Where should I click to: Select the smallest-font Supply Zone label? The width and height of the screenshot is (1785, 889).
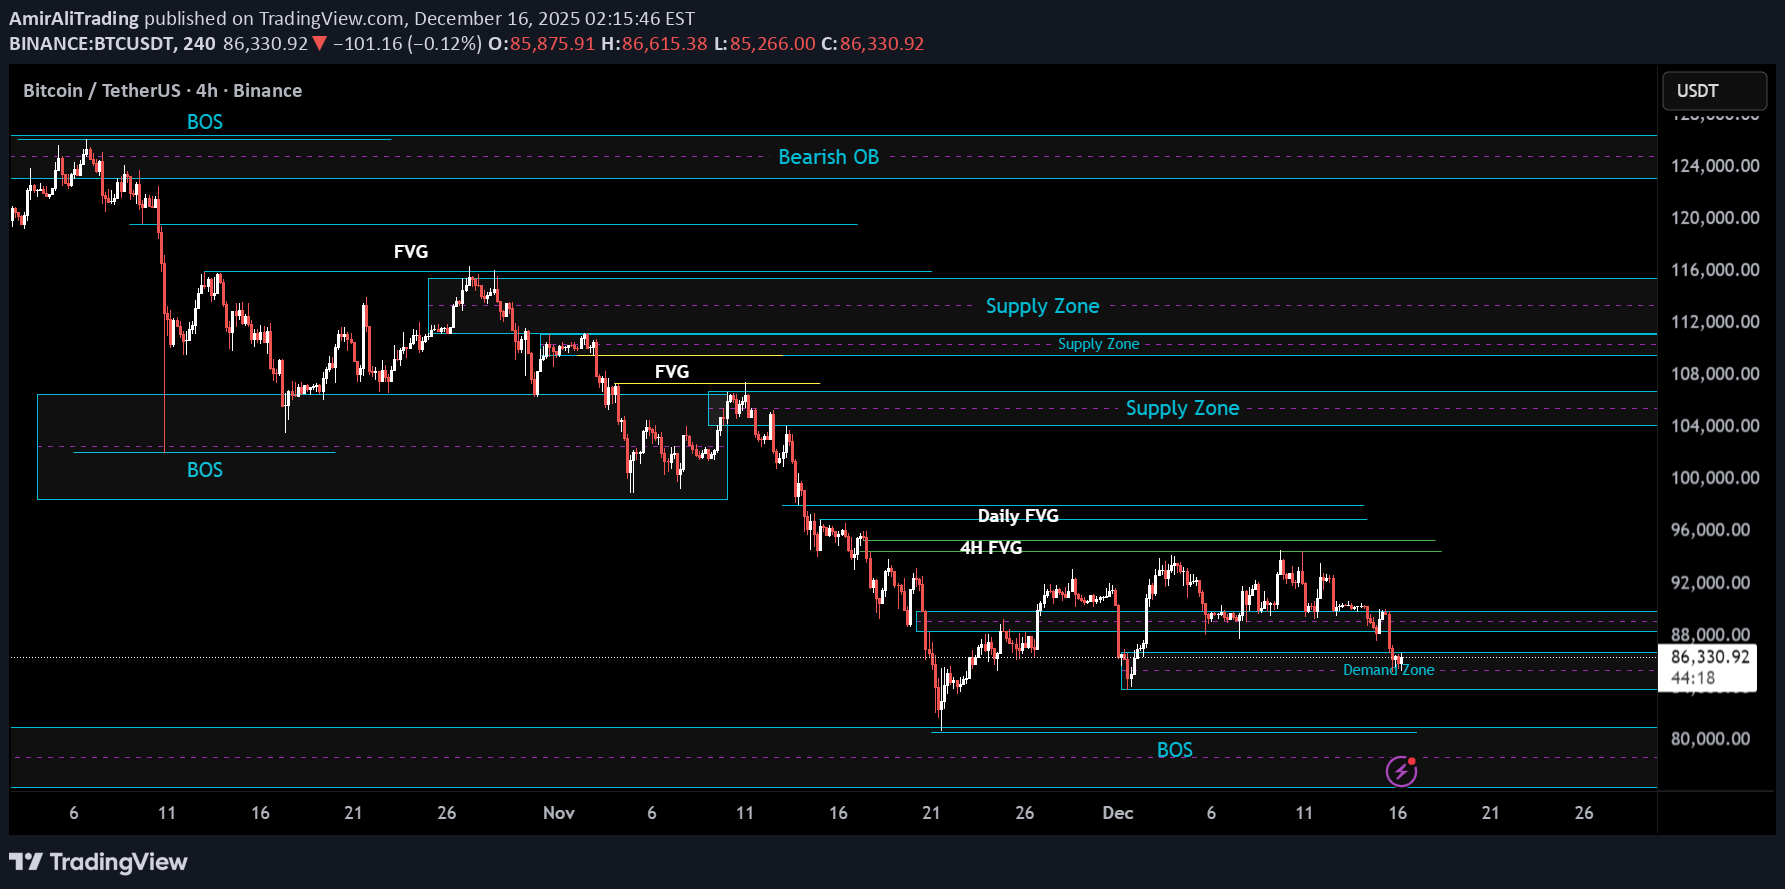pos(1098,344)
